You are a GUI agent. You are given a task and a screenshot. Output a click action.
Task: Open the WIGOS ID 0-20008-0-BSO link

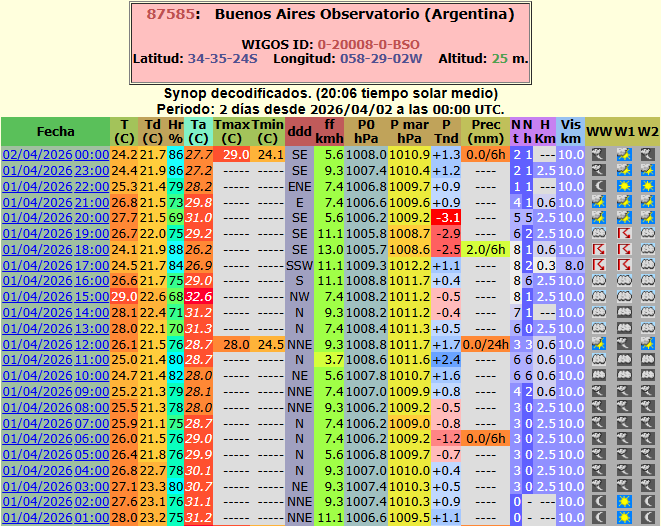(368, 45)
